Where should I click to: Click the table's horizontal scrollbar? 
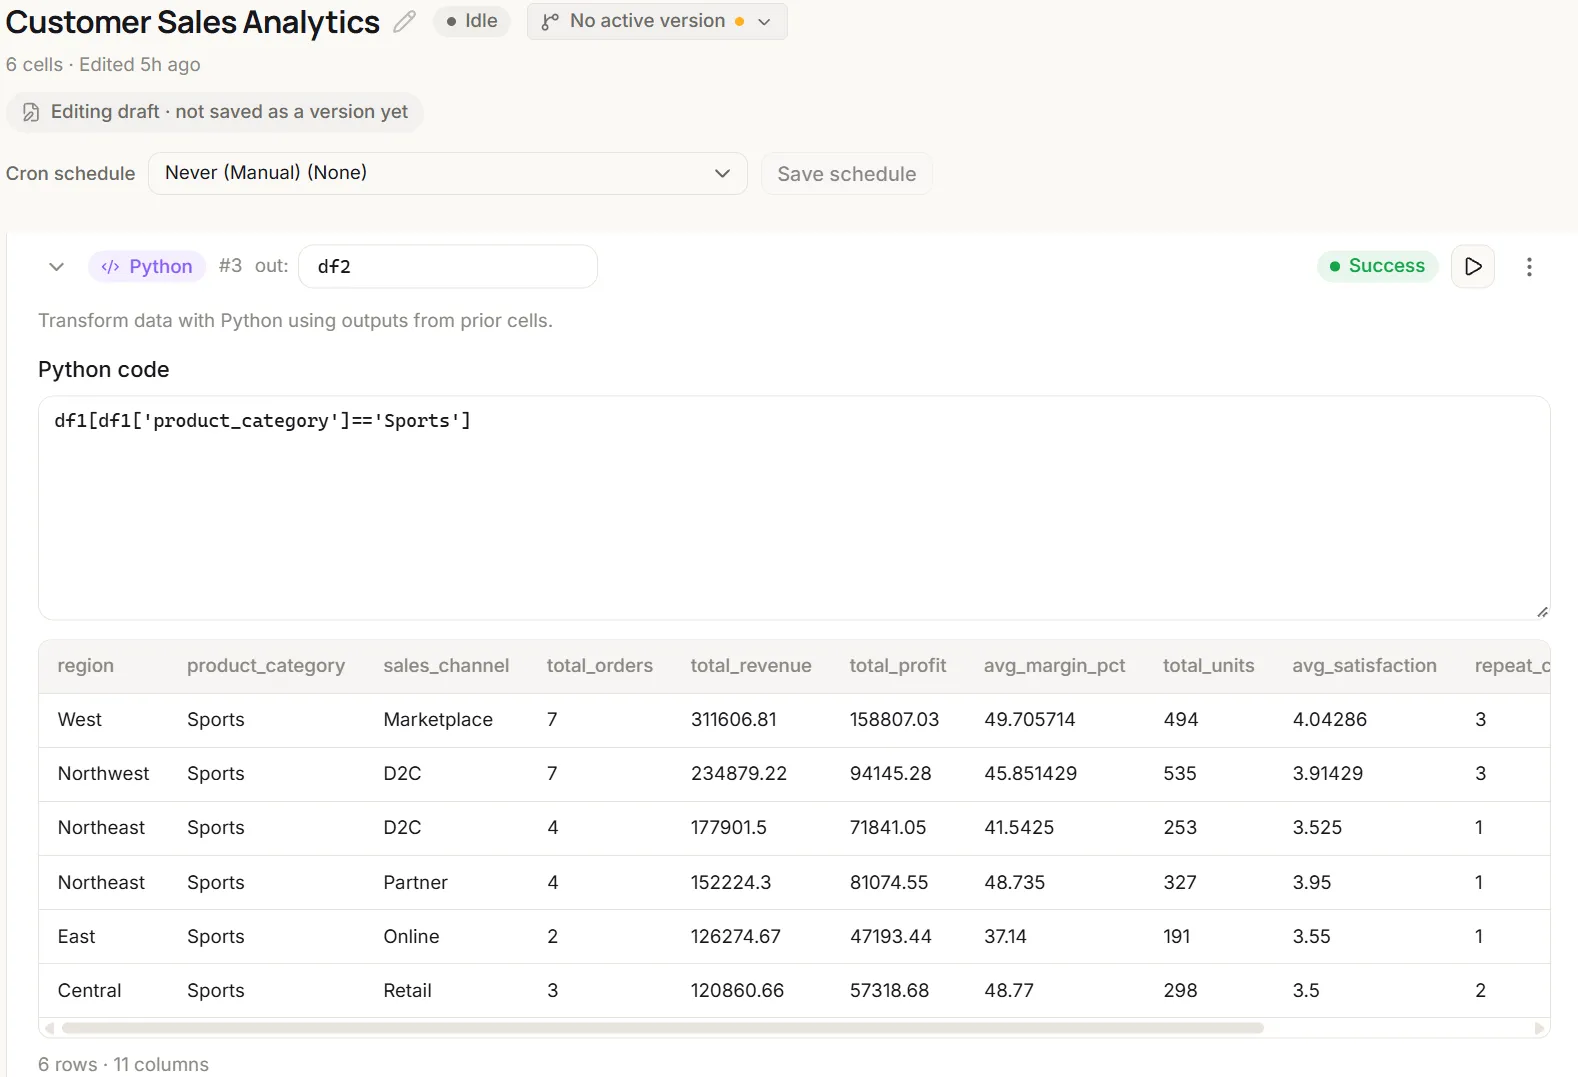pos(662,1028)
